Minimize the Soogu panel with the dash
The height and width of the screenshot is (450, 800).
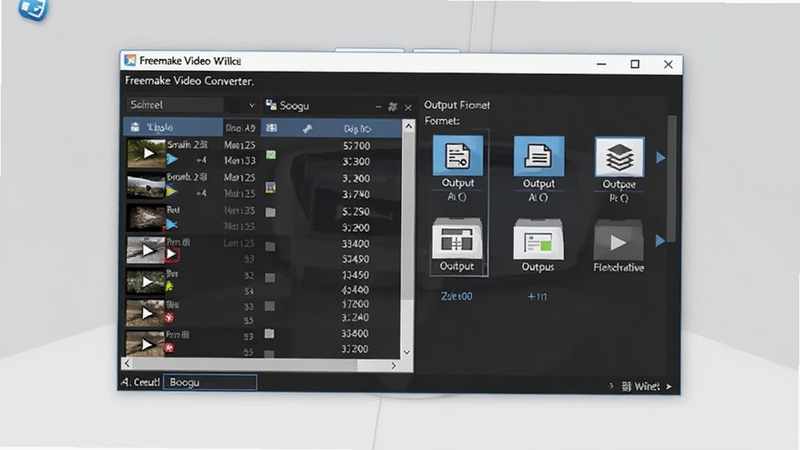tap(378, 107)
